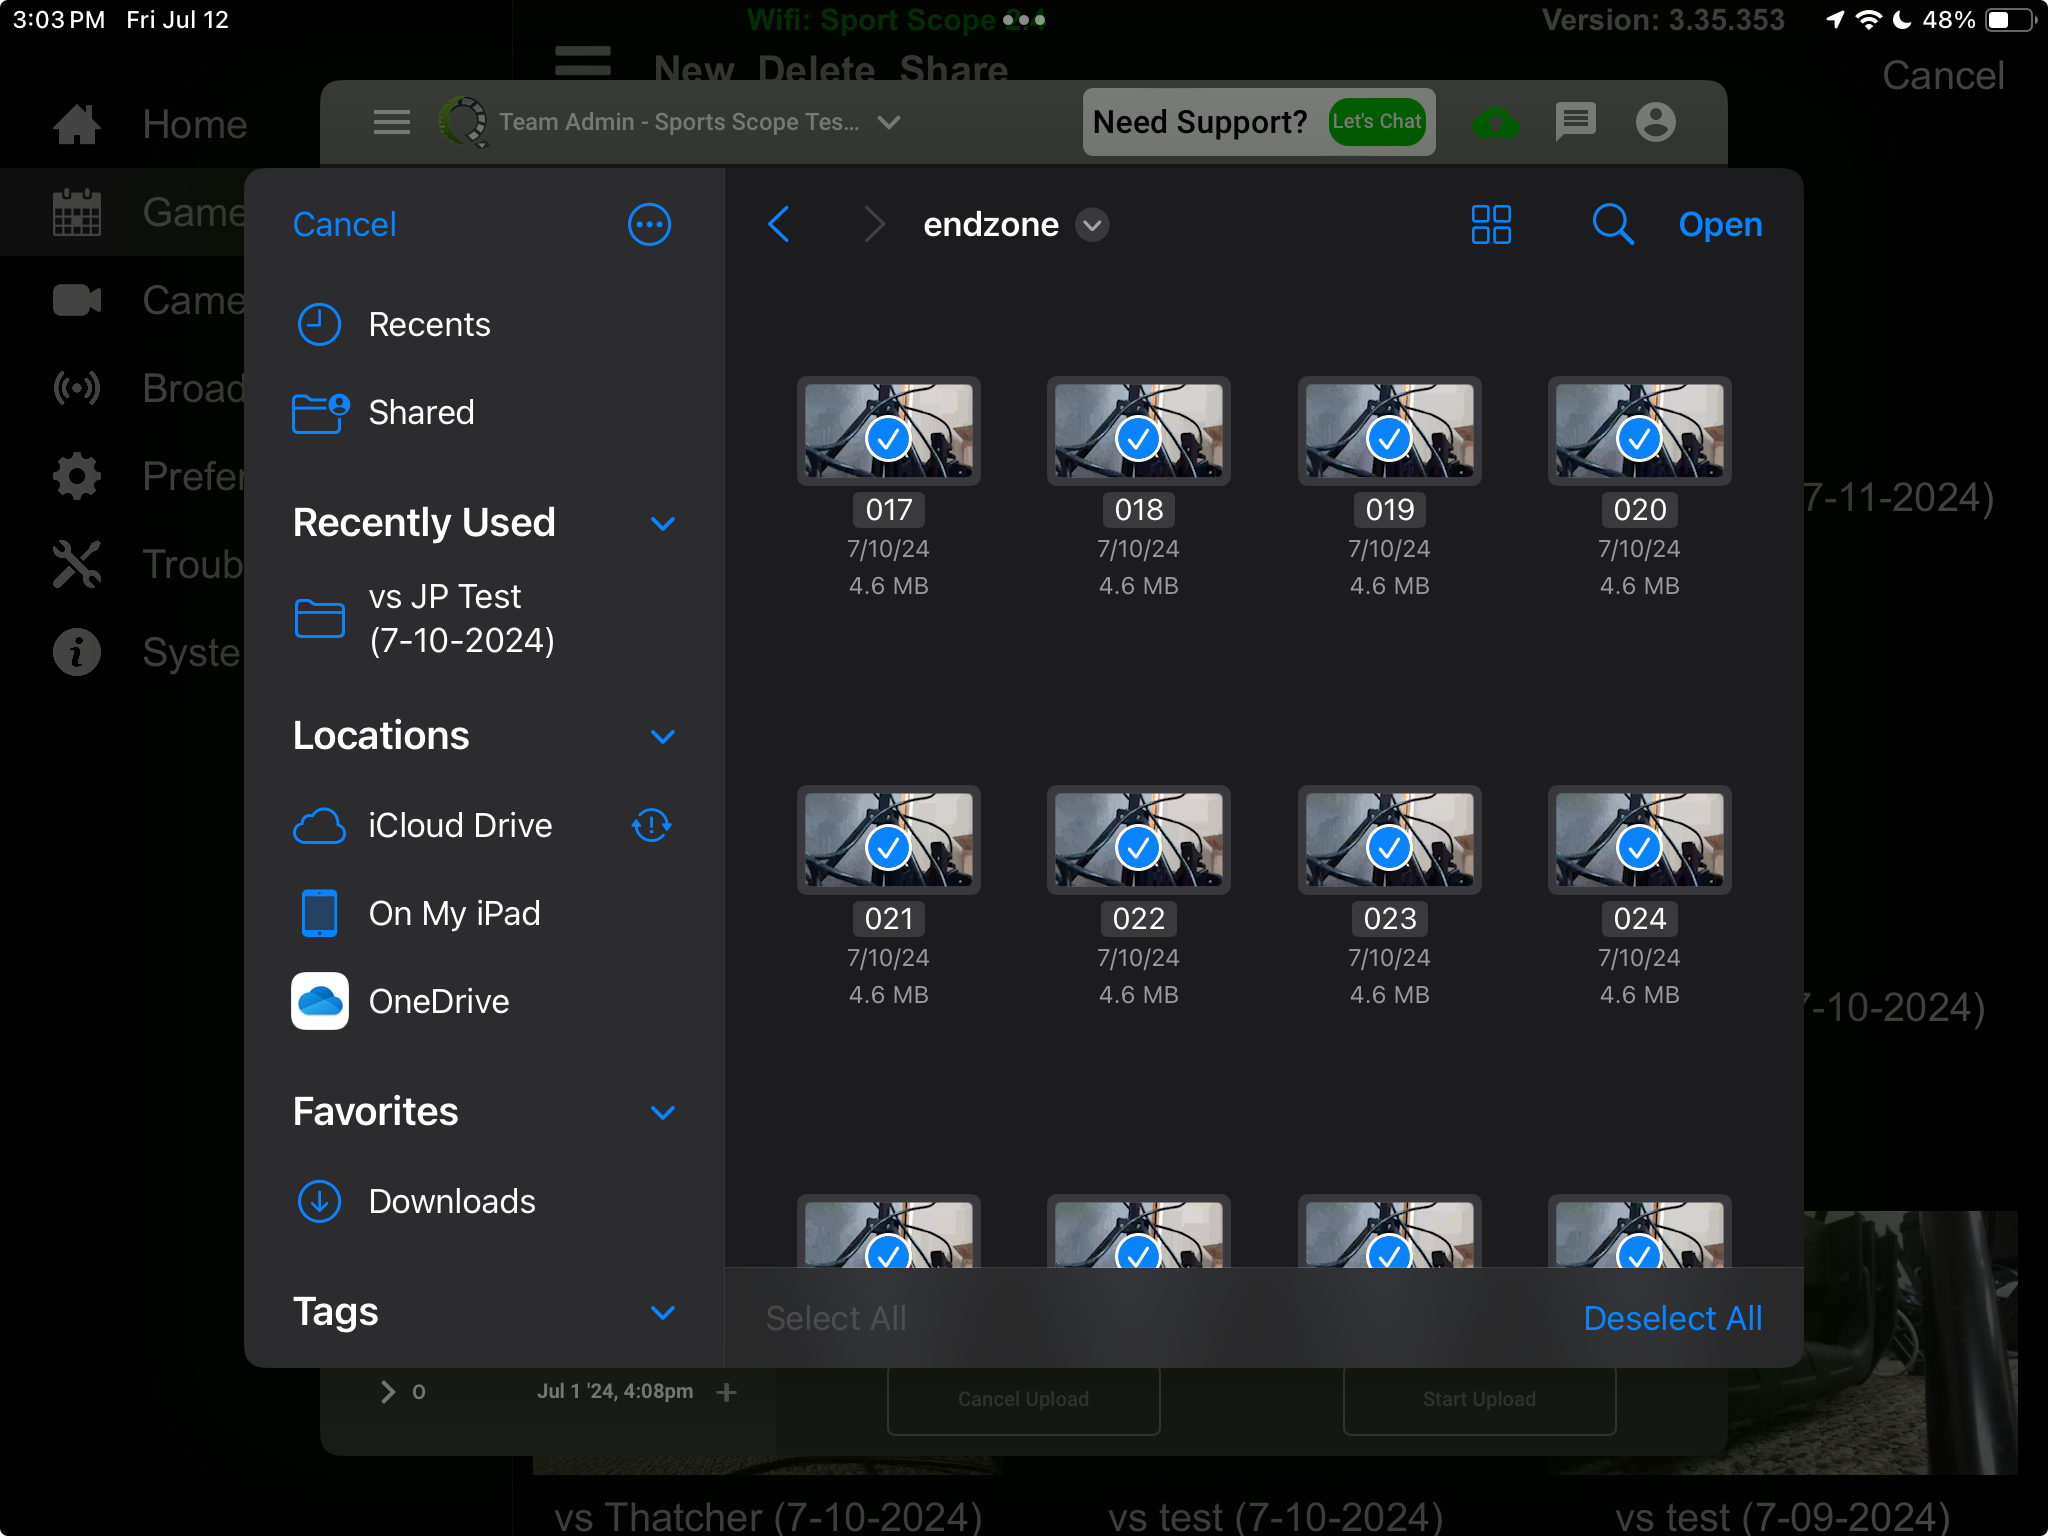This screenshot has height=1536, width=2048.
Task: Click the Start Upload button
Action: click(x=1479, y=1399)
